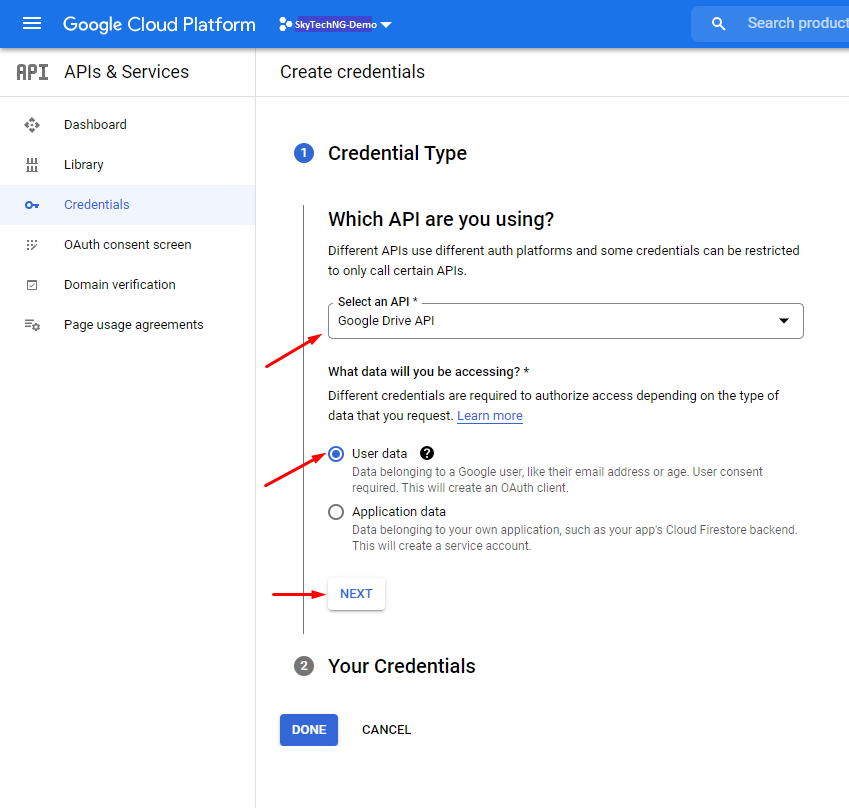Click the Credentials key icon
The height and width of the screenshot is (808, 849).
(x=32, y=205)
